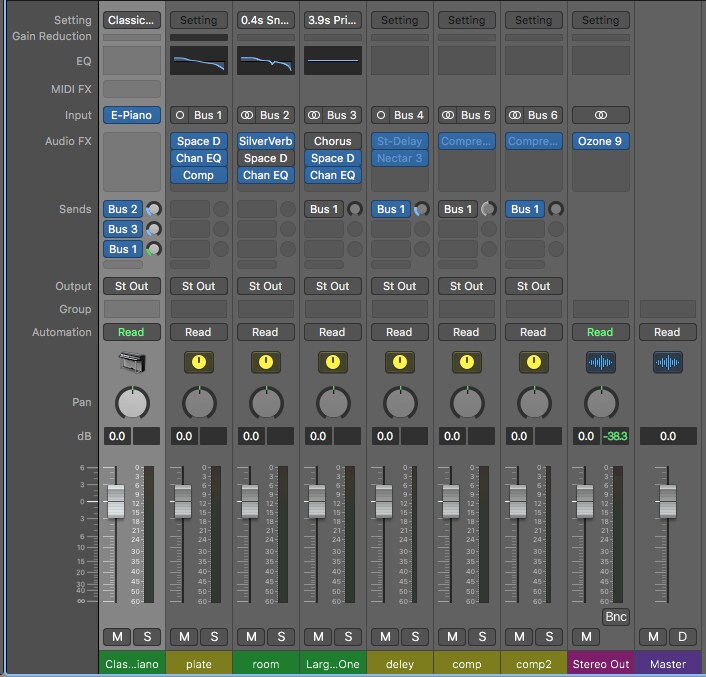Click the volume fader on Larg...One channel

coord(317,501)
